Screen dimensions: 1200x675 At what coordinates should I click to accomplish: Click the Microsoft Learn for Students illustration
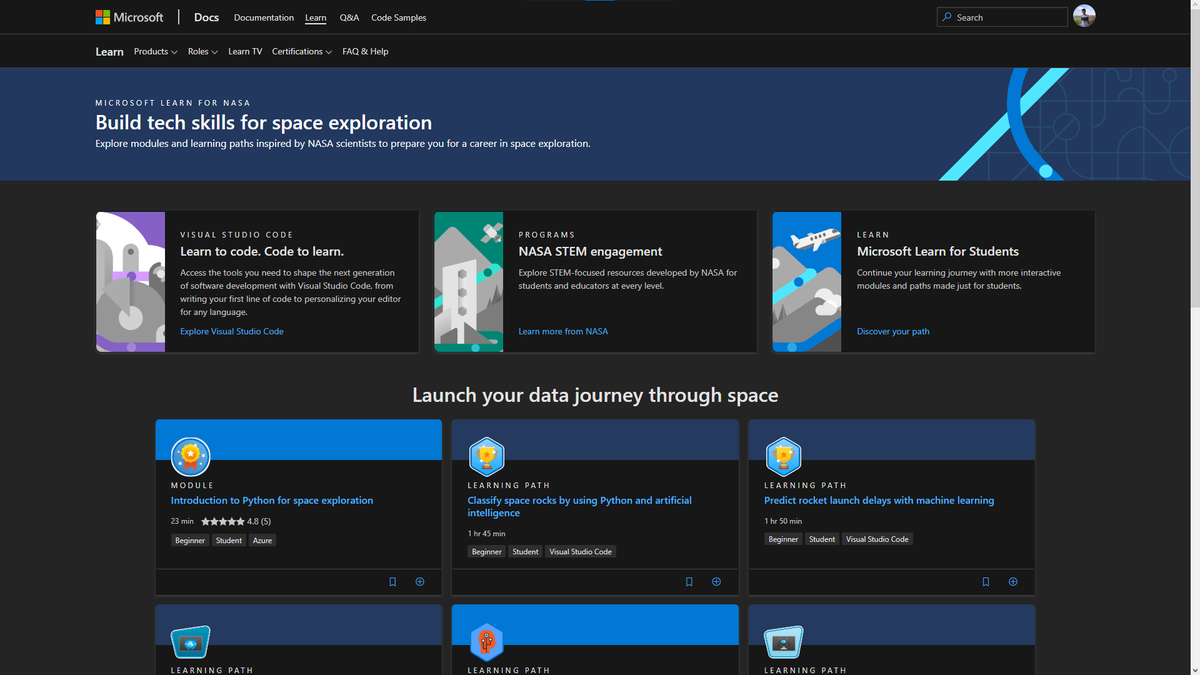pos(807,281)
